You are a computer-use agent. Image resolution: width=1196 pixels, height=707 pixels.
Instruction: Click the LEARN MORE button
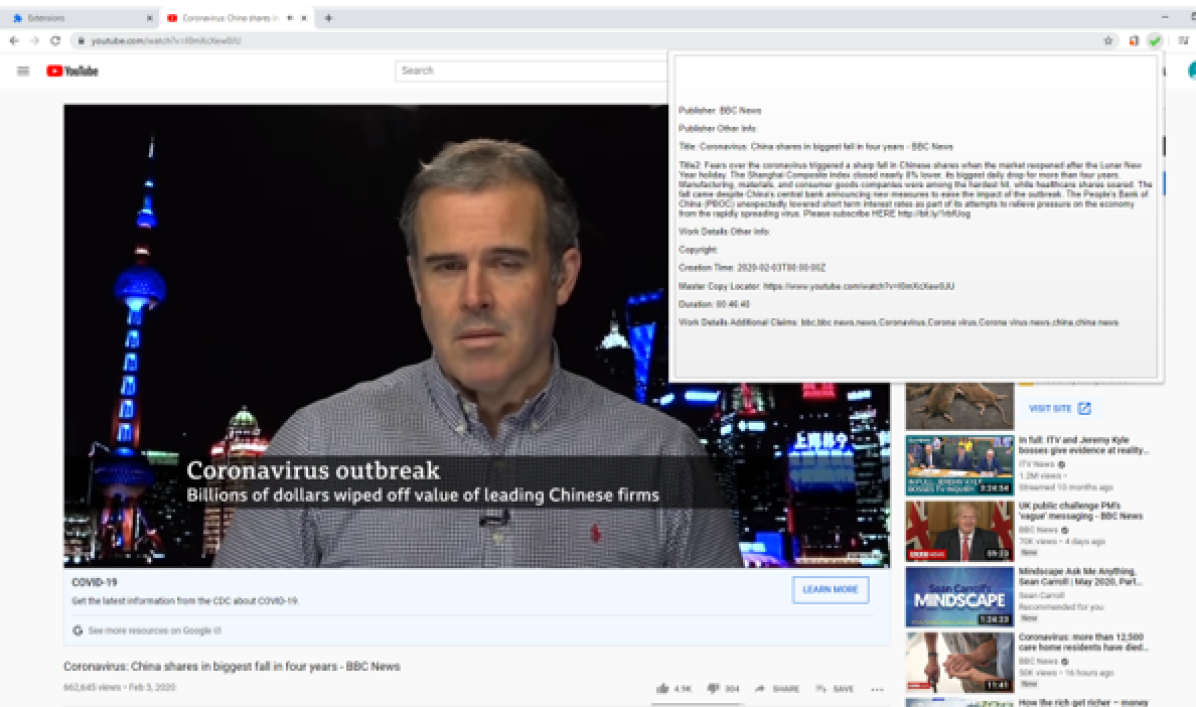[830, 590]
